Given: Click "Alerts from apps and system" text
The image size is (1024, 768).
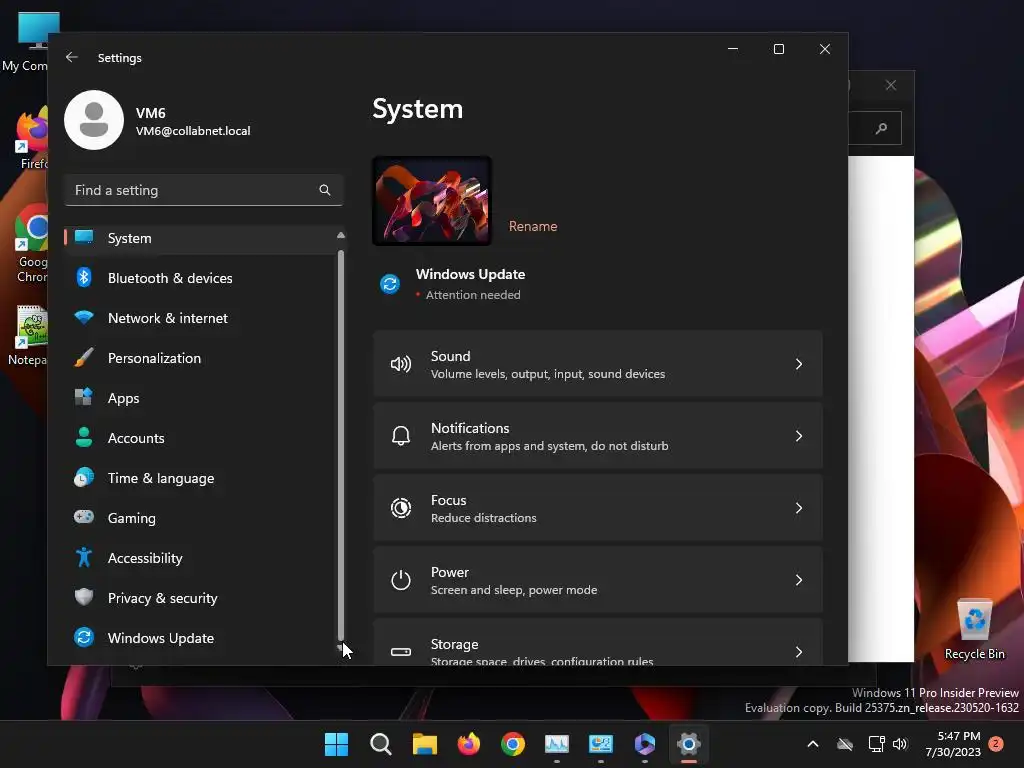Looking at the screenshot, I should [508, 446].
